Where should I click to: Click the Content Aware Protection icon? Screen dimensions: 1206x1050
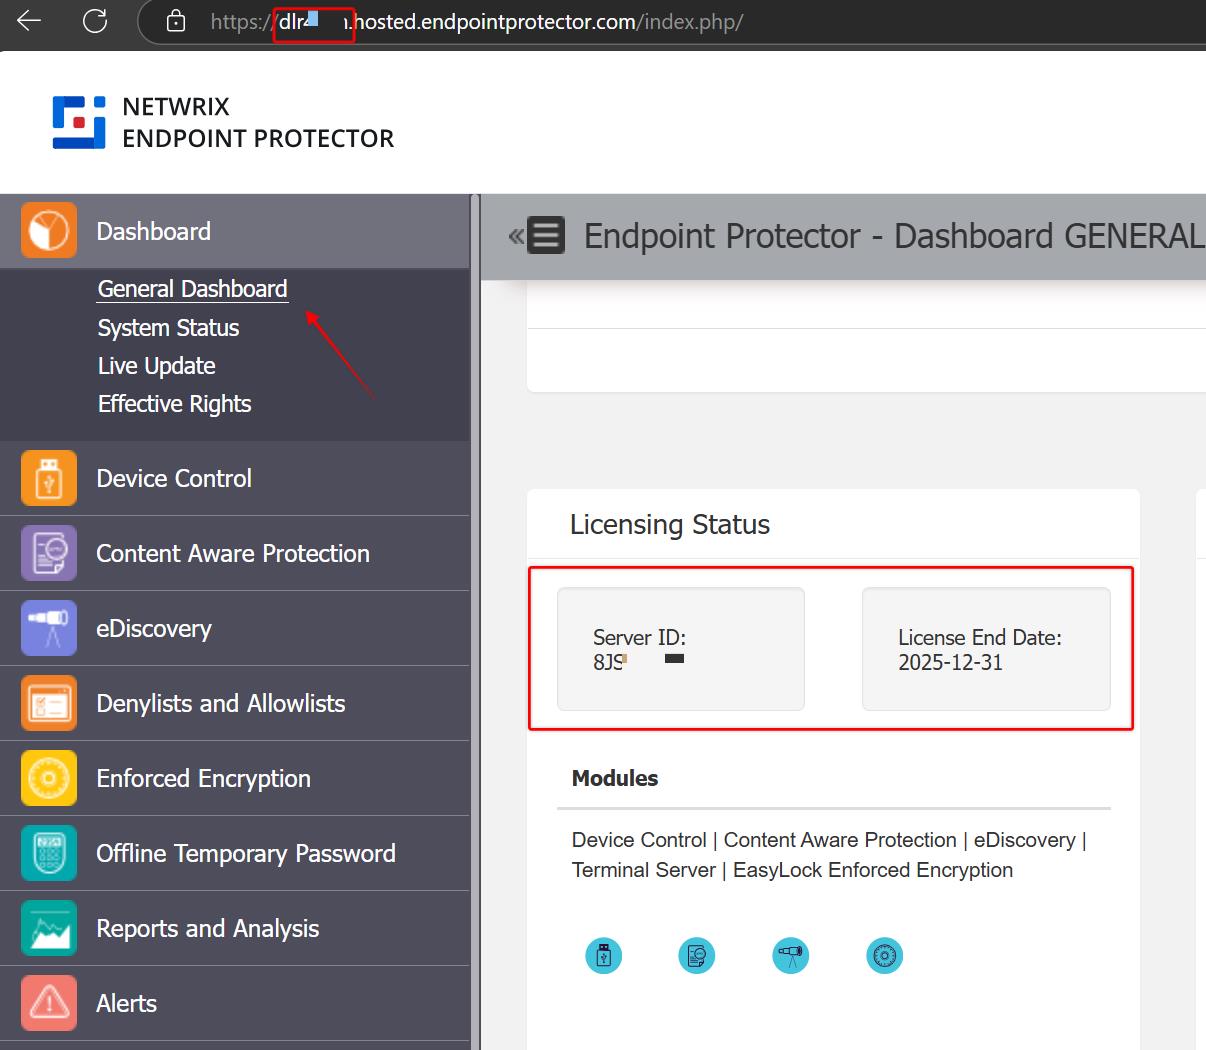(x=49, y=553)
